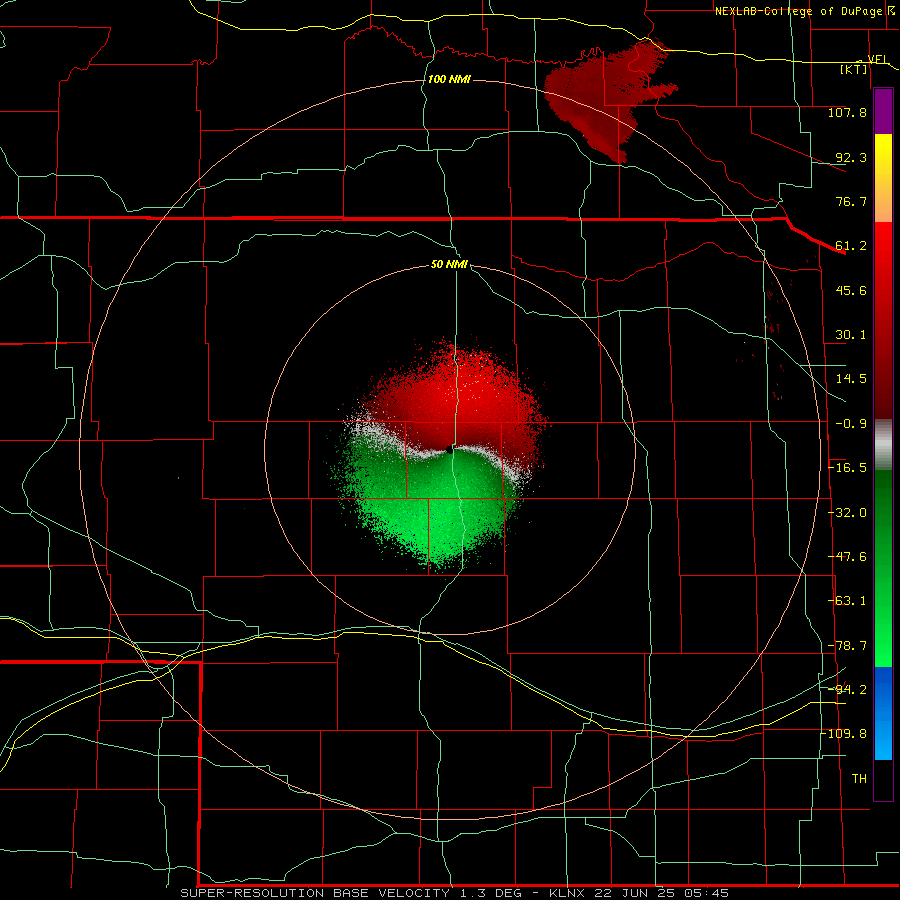Click the gray zero-velocity band in the color scale
This screenshot has width=900, height=900.
tap(883, 445)
